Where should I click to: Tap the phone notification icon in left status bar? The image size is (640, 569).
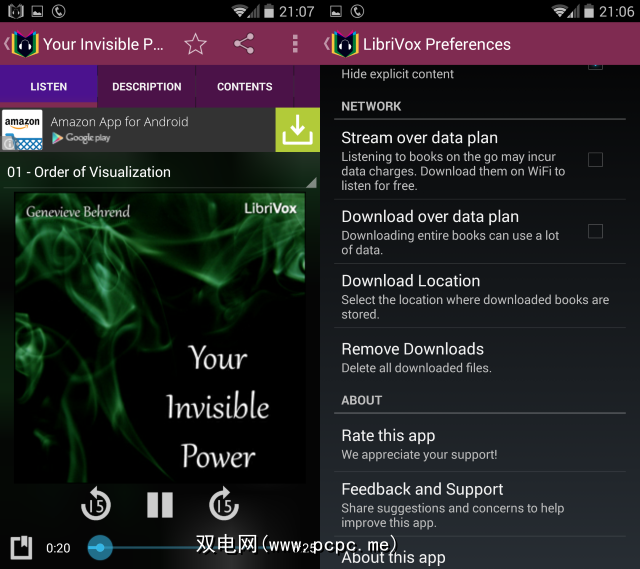(58, 11)
